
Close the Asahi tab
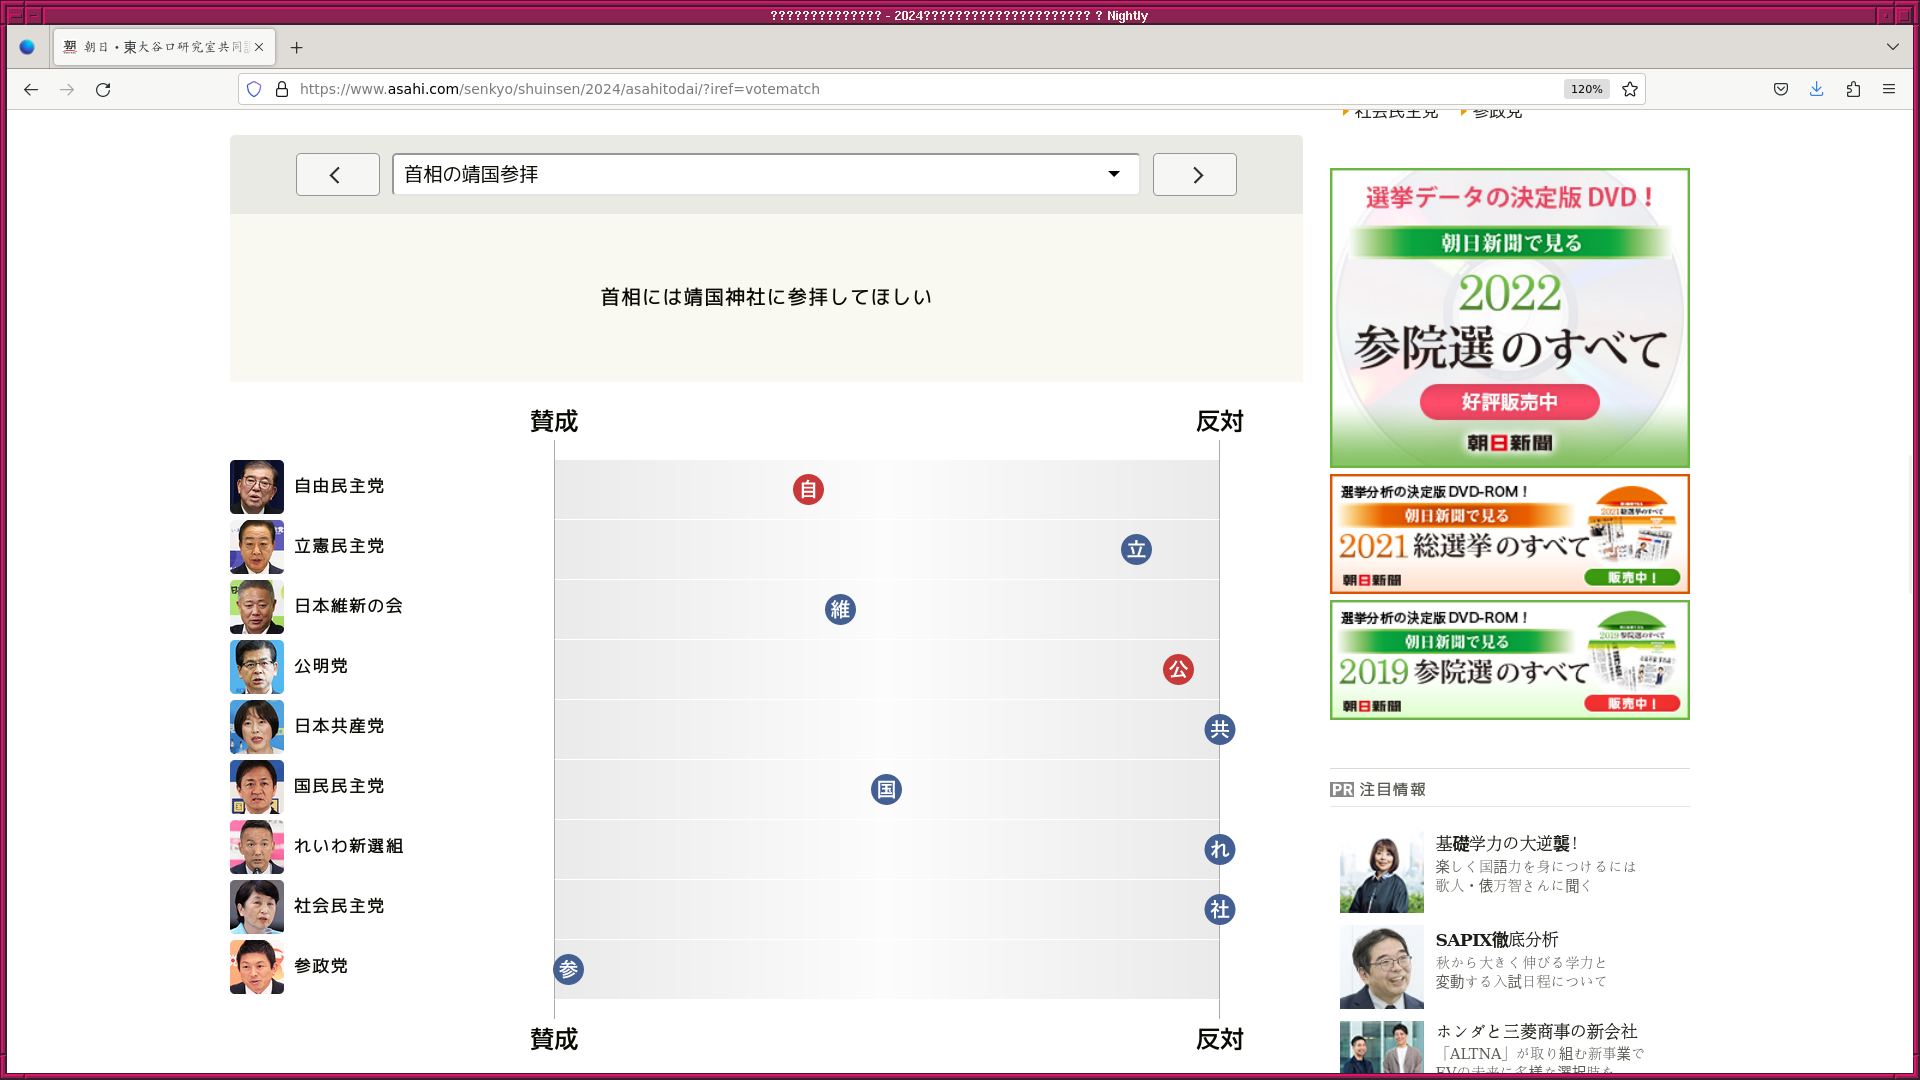coord(259,47)
